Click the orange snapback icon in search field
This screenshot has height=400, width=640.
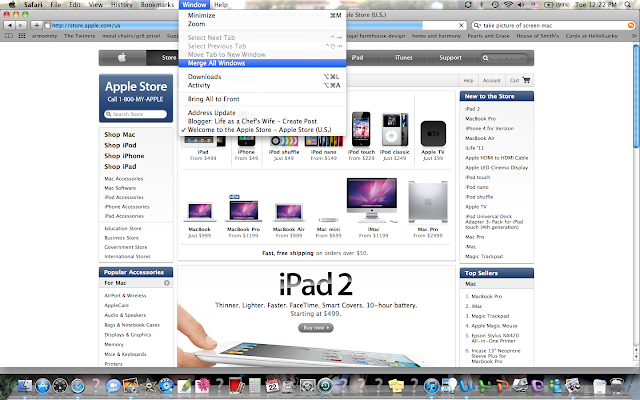pyautogui.click(x=631, y=25)
